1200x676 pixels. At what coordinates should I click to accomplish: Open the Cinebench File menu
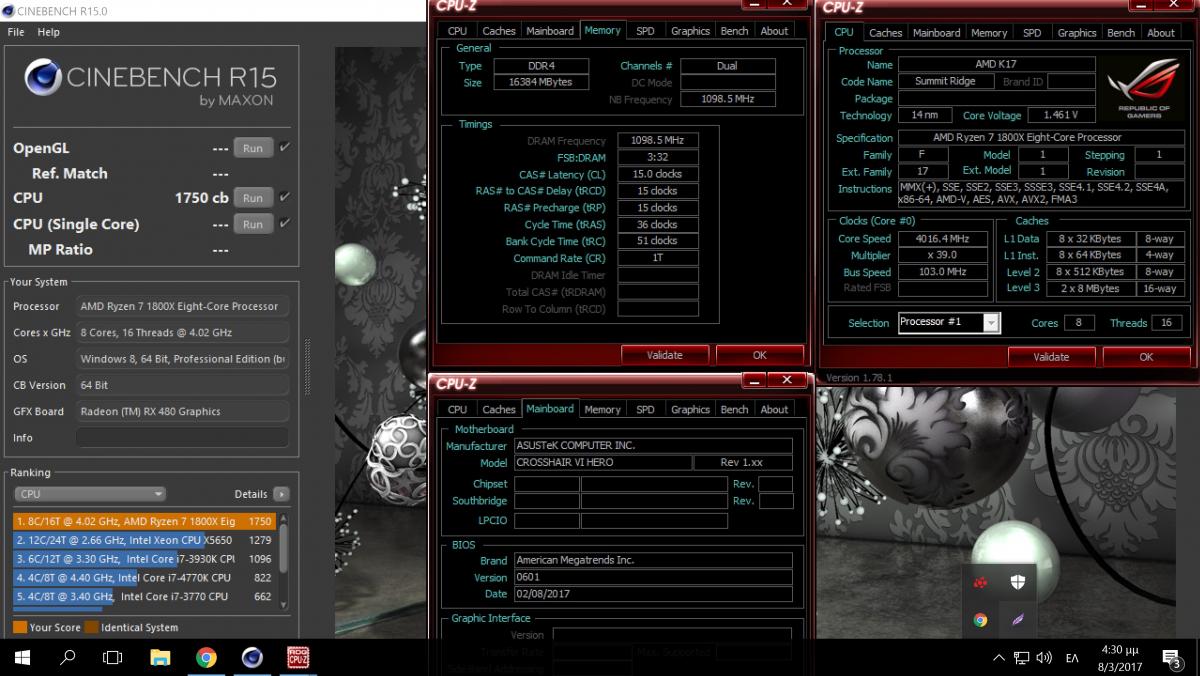tap(16, 32)
